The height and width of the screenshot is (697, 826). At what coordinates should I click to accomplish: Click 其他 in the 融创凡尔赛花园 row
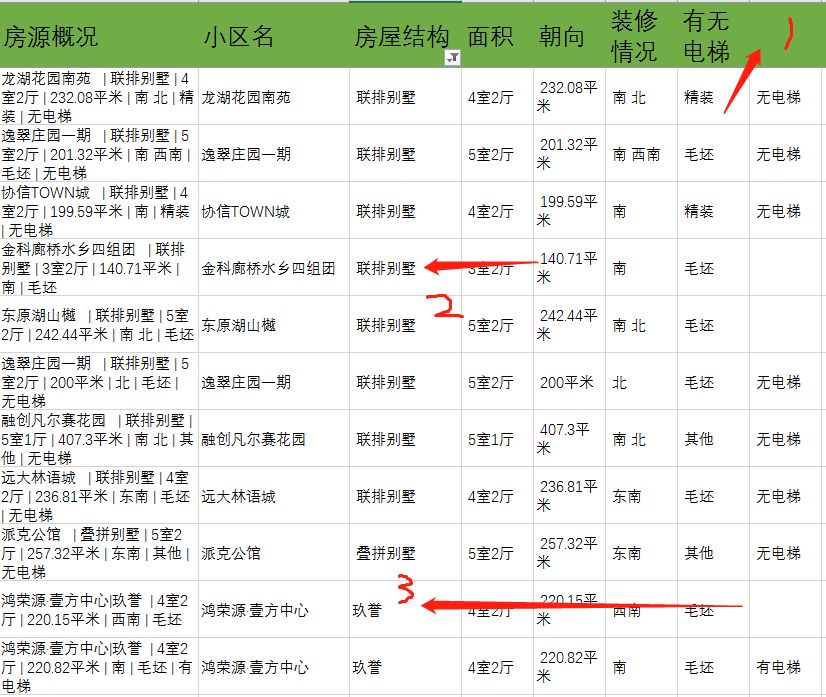click(x=713, y=438)
